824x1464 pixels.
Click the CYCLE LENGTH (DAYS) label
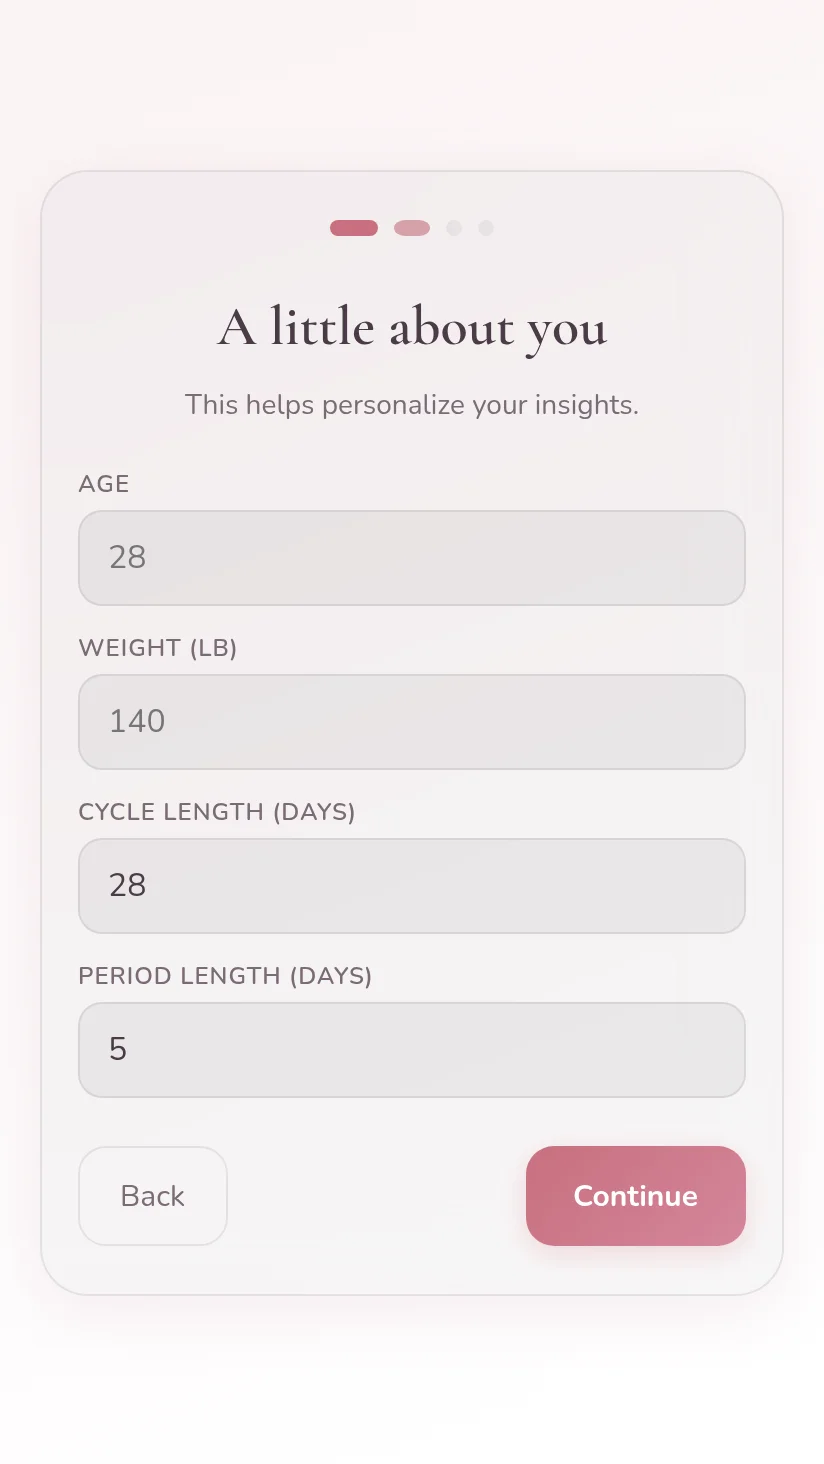(217, 812)
